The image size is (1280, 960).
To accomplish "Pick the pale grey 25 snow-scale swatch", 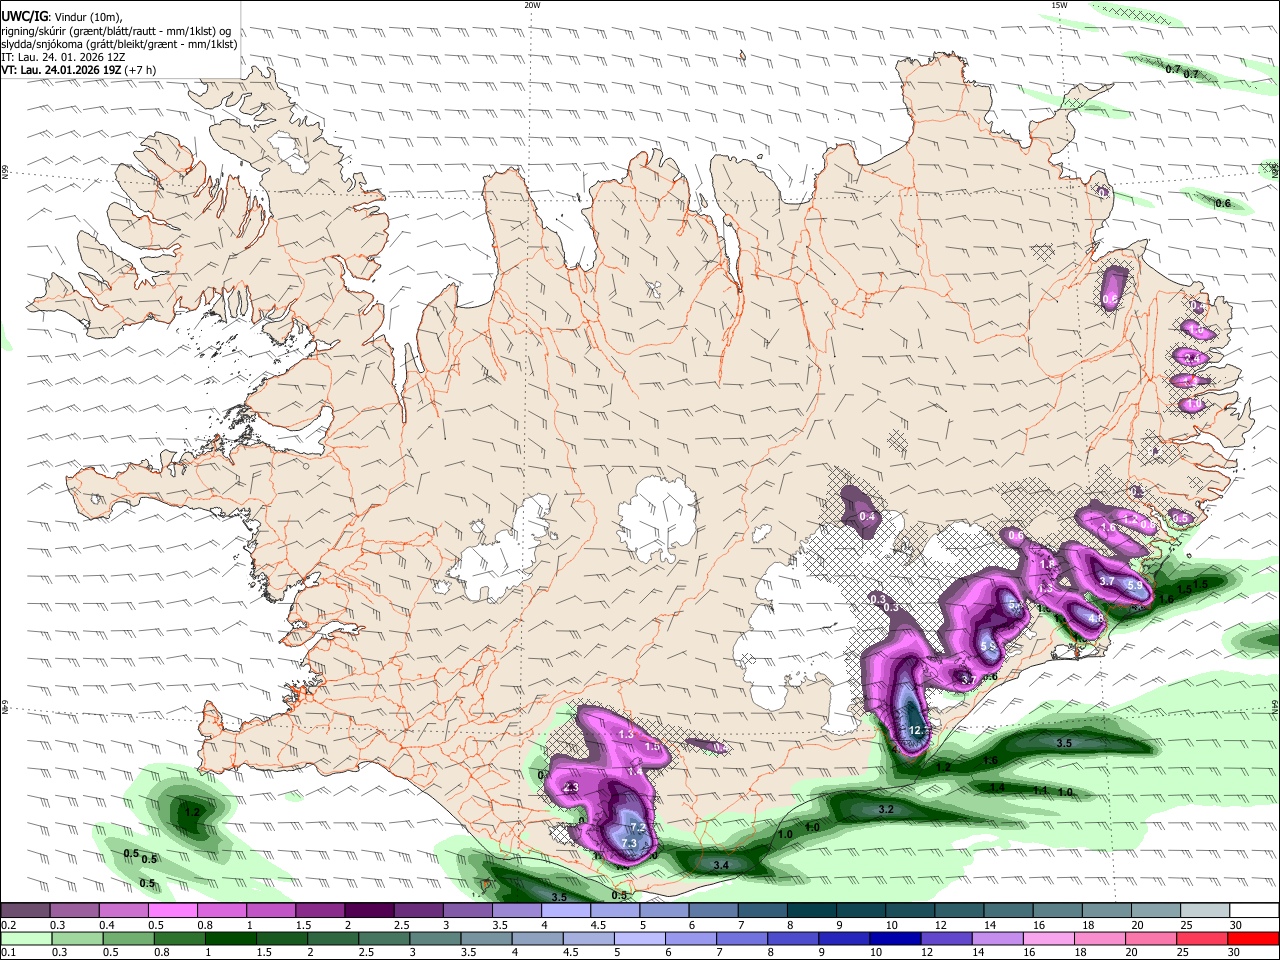I will (1205, 911).
